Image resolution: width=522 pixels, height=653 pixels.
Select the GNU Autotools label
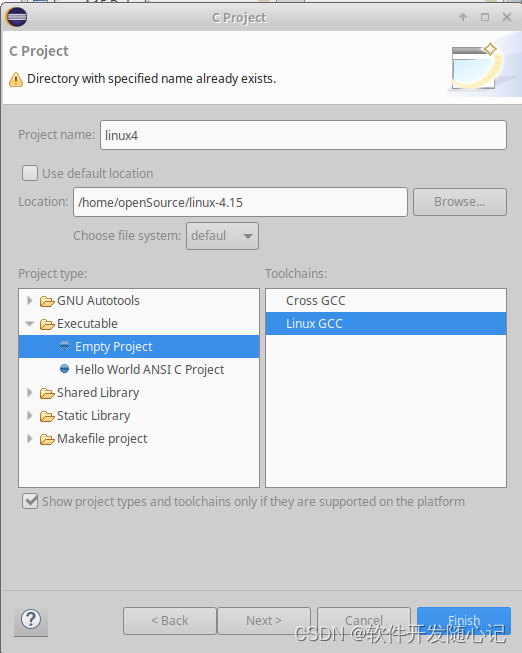pos(98,301)
